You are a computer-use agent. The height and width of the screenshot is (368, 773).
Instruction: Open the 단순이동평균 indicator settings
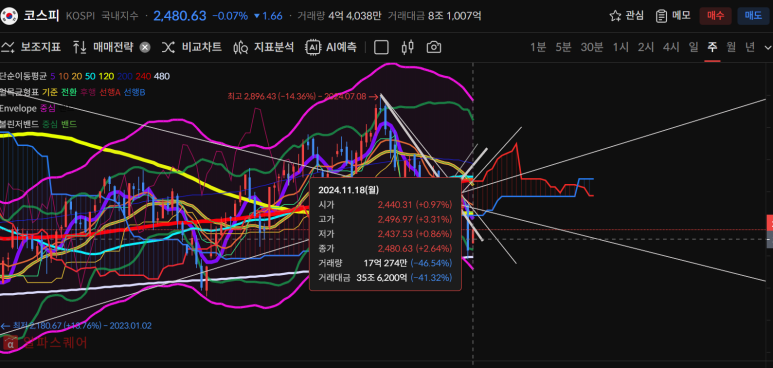23,76
